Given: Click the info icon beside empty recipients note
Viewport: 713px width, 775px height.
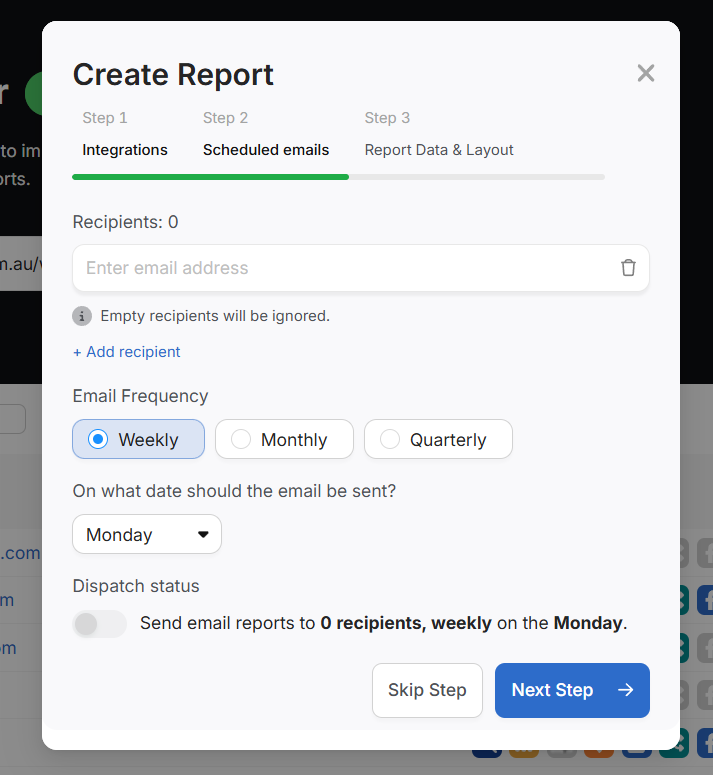Looking at the screenshot, I should coord(82,316).
